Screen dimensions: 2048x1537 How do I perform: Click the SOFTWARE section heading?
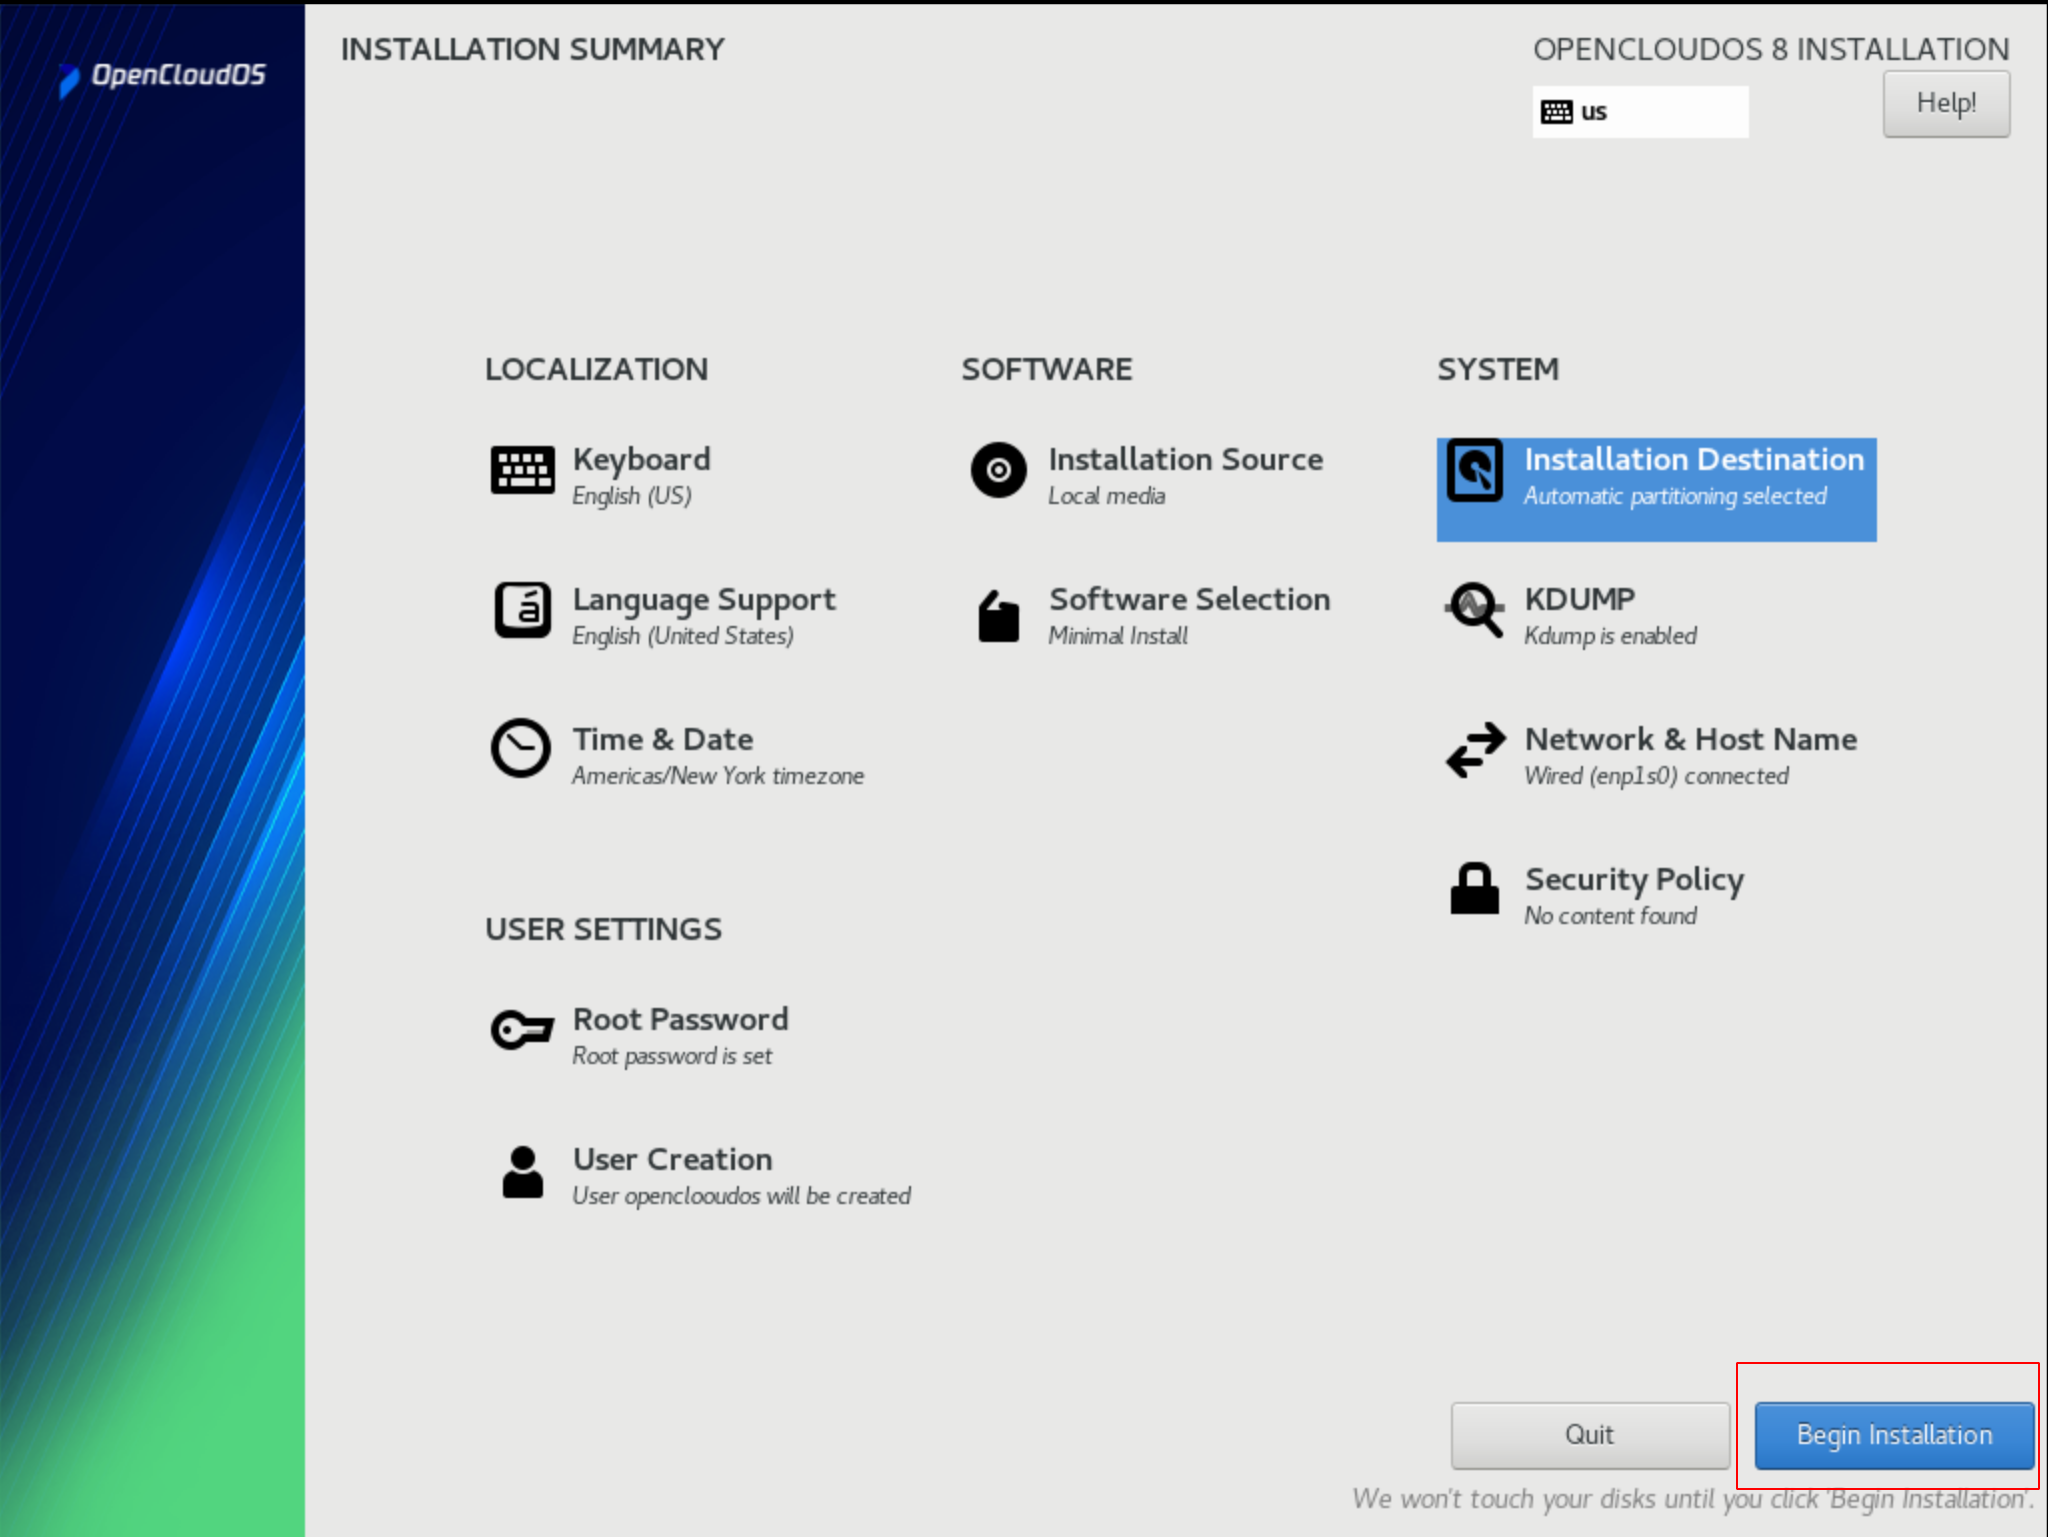pos(1047,369)
